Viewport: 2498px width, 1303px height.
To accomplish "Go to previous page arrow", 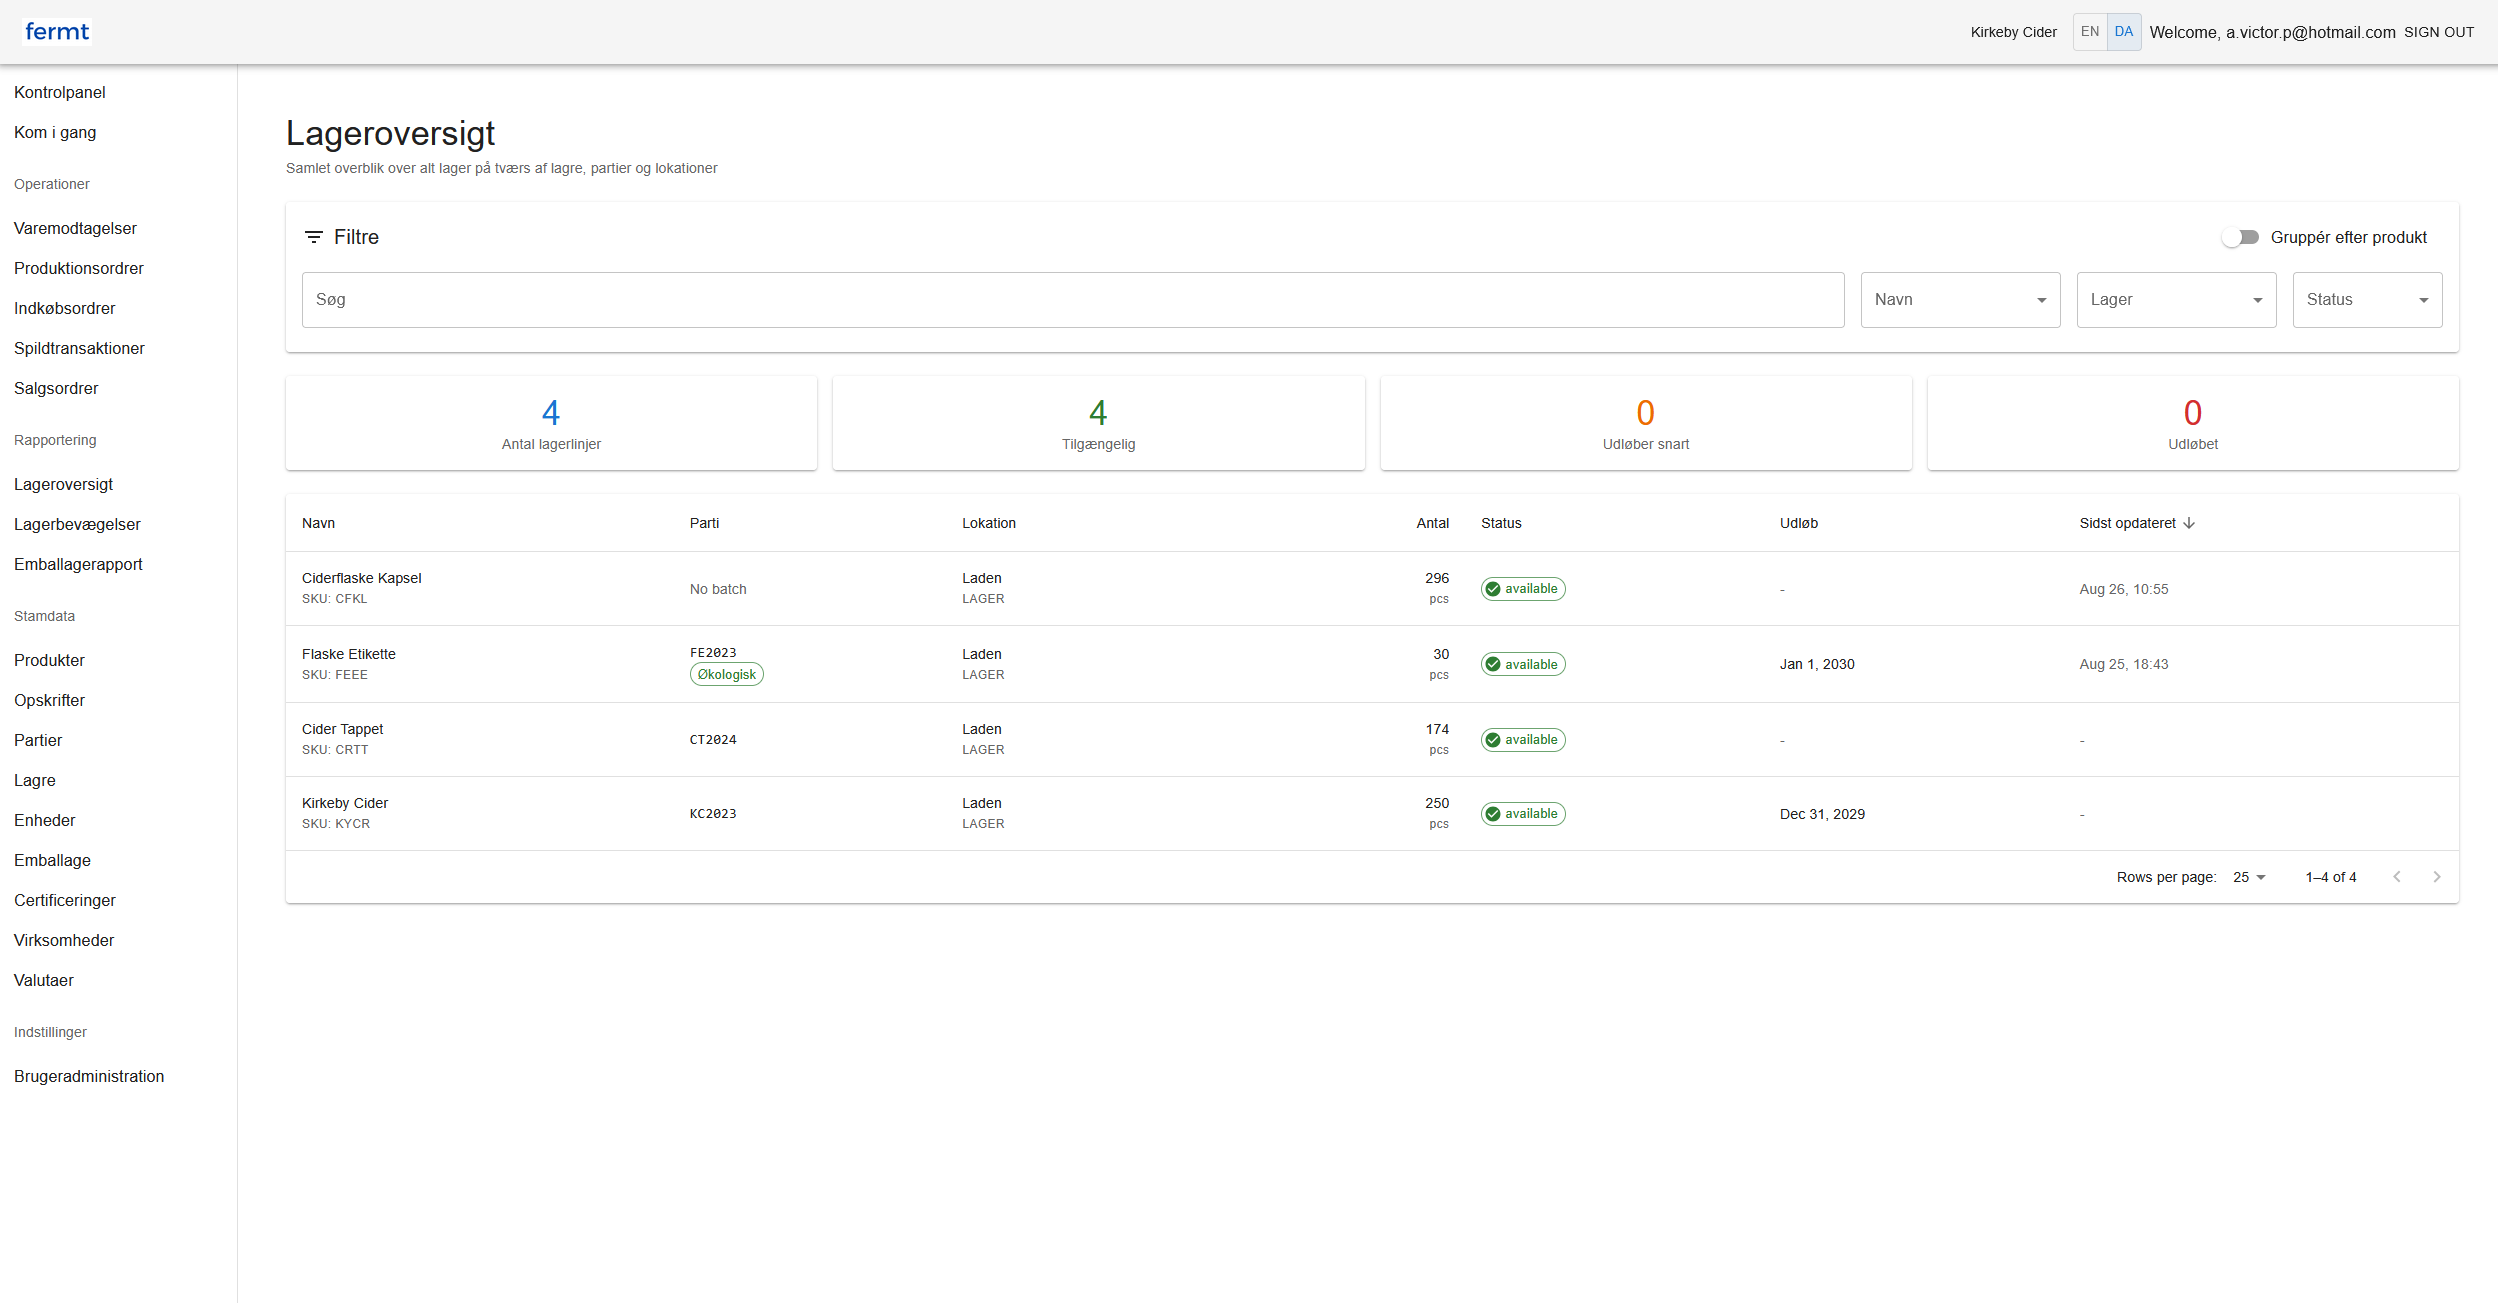I will click(x=2397, y=877).
